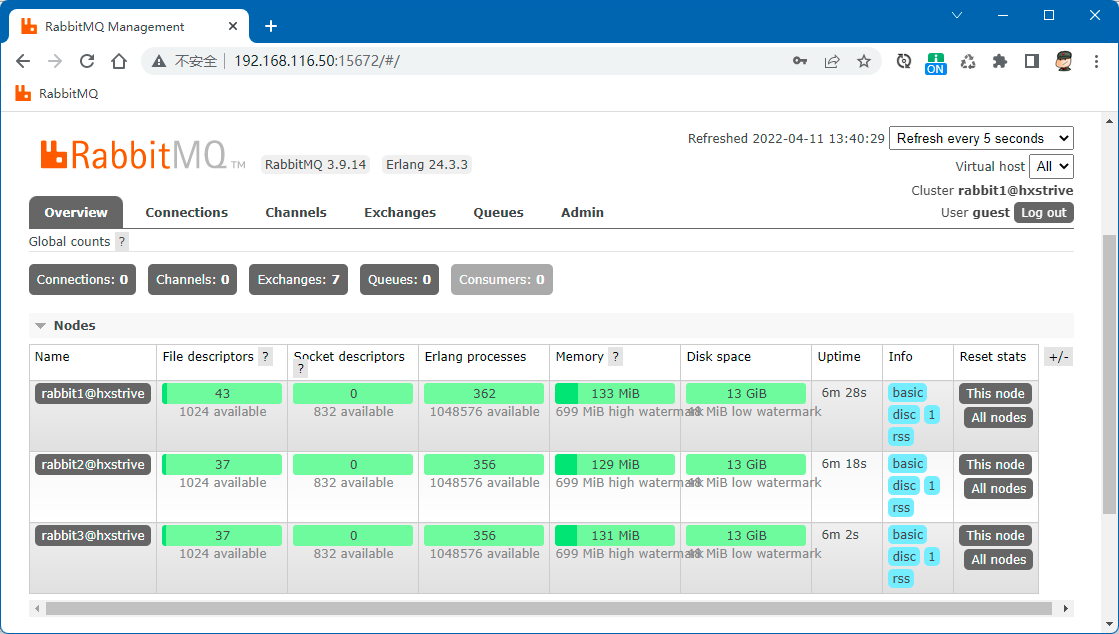Switch to the Admin tab
This screenshot has height=634, width=1119.
582,212
